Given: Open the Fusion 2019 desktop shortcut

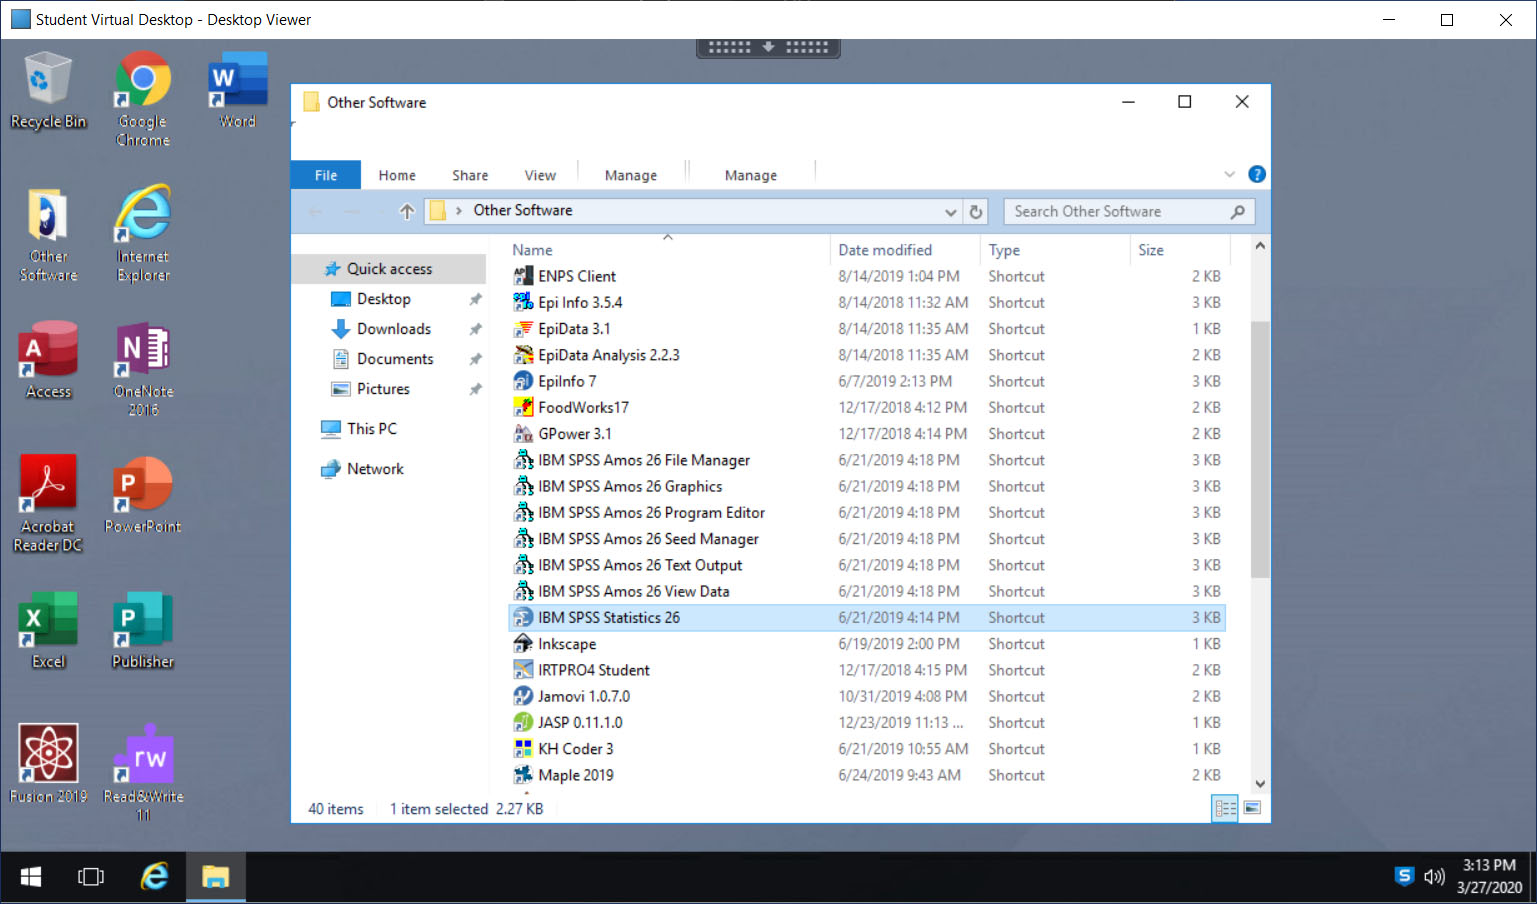Looking at the screenshot, I should tap(48, 765).
